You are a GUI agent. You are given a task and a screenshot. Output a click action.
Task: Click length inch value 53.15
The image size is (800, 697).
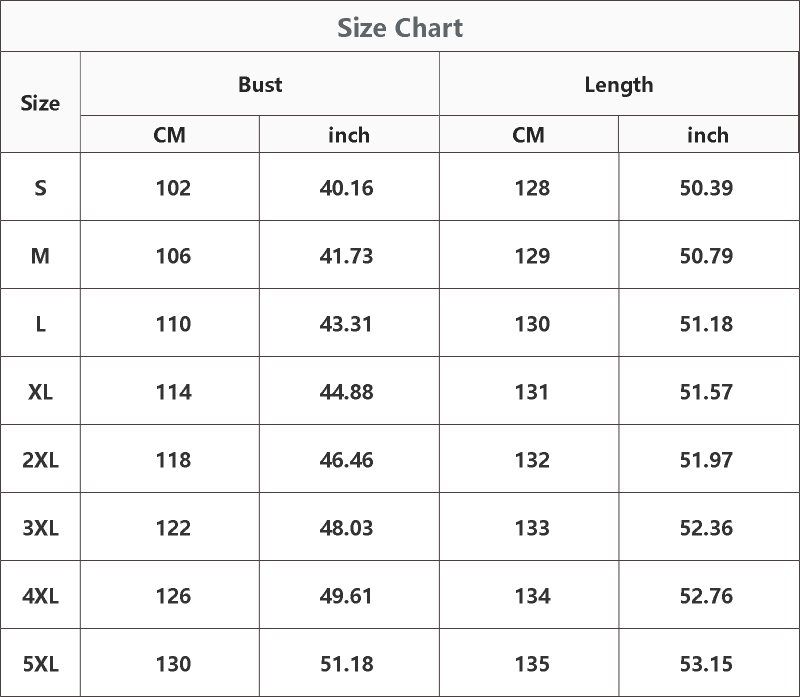point(706,664)
